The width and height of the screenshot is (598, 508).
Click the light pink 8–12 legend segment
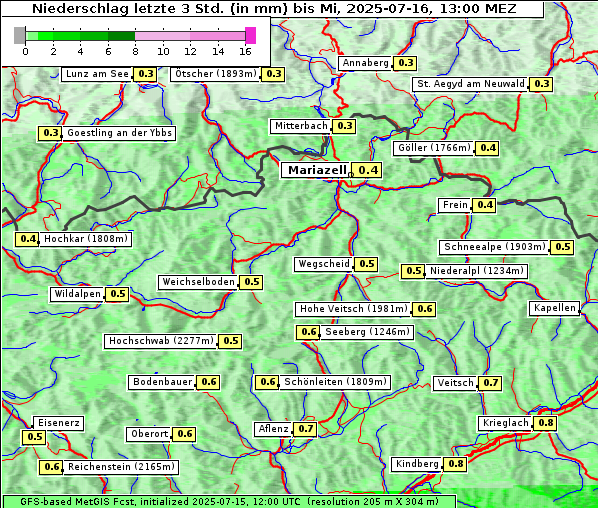(x=162, y=36)
